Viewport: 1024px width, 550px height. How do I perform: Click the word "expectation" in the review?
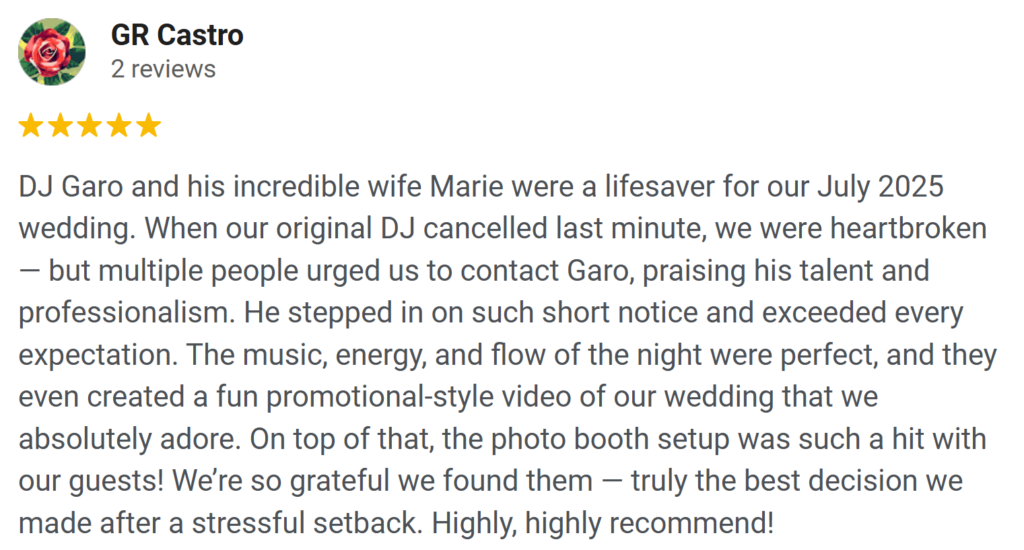[x=90, y=355]
